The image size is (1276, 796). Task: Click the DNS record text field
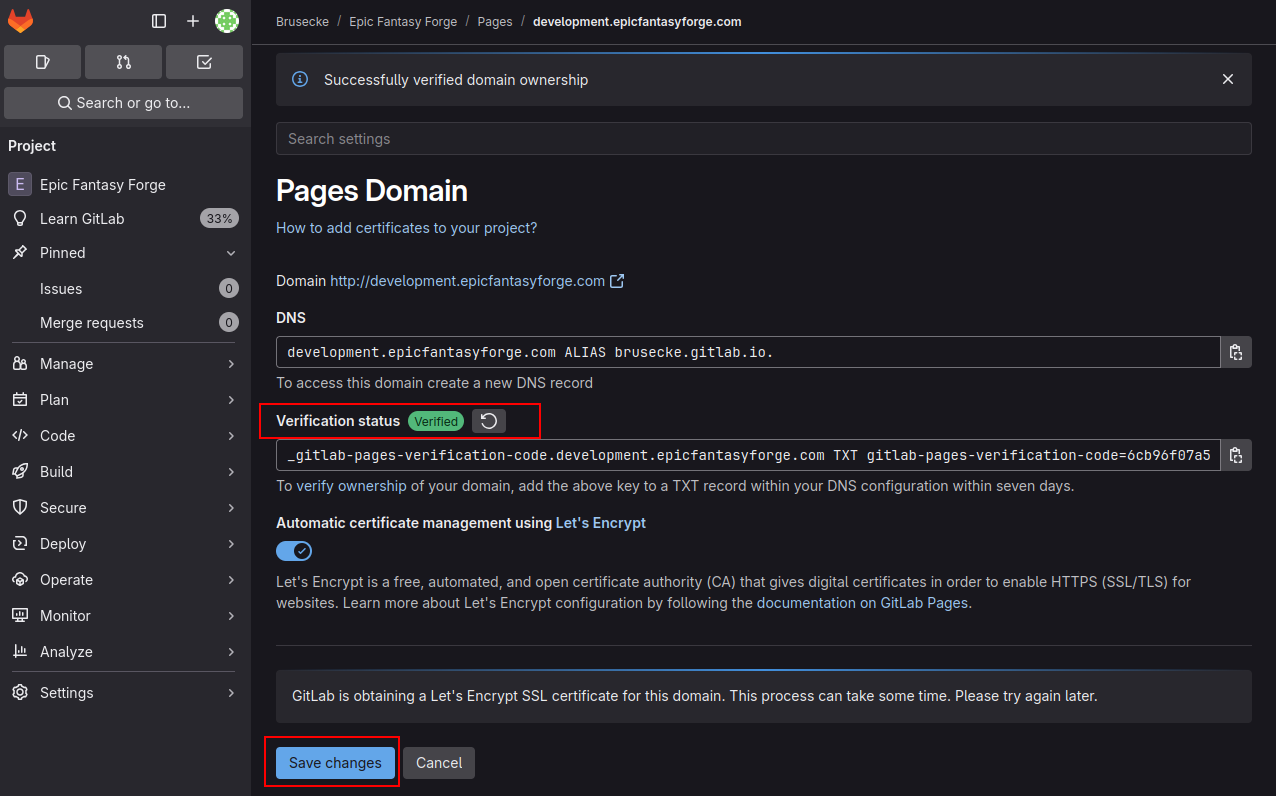tap(748, 352)
